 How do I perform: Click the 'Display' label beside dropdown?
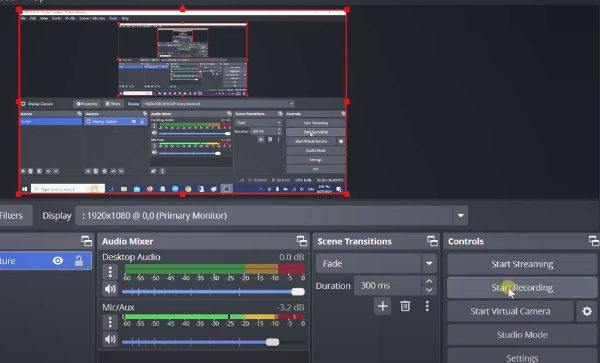coord(57,216)
